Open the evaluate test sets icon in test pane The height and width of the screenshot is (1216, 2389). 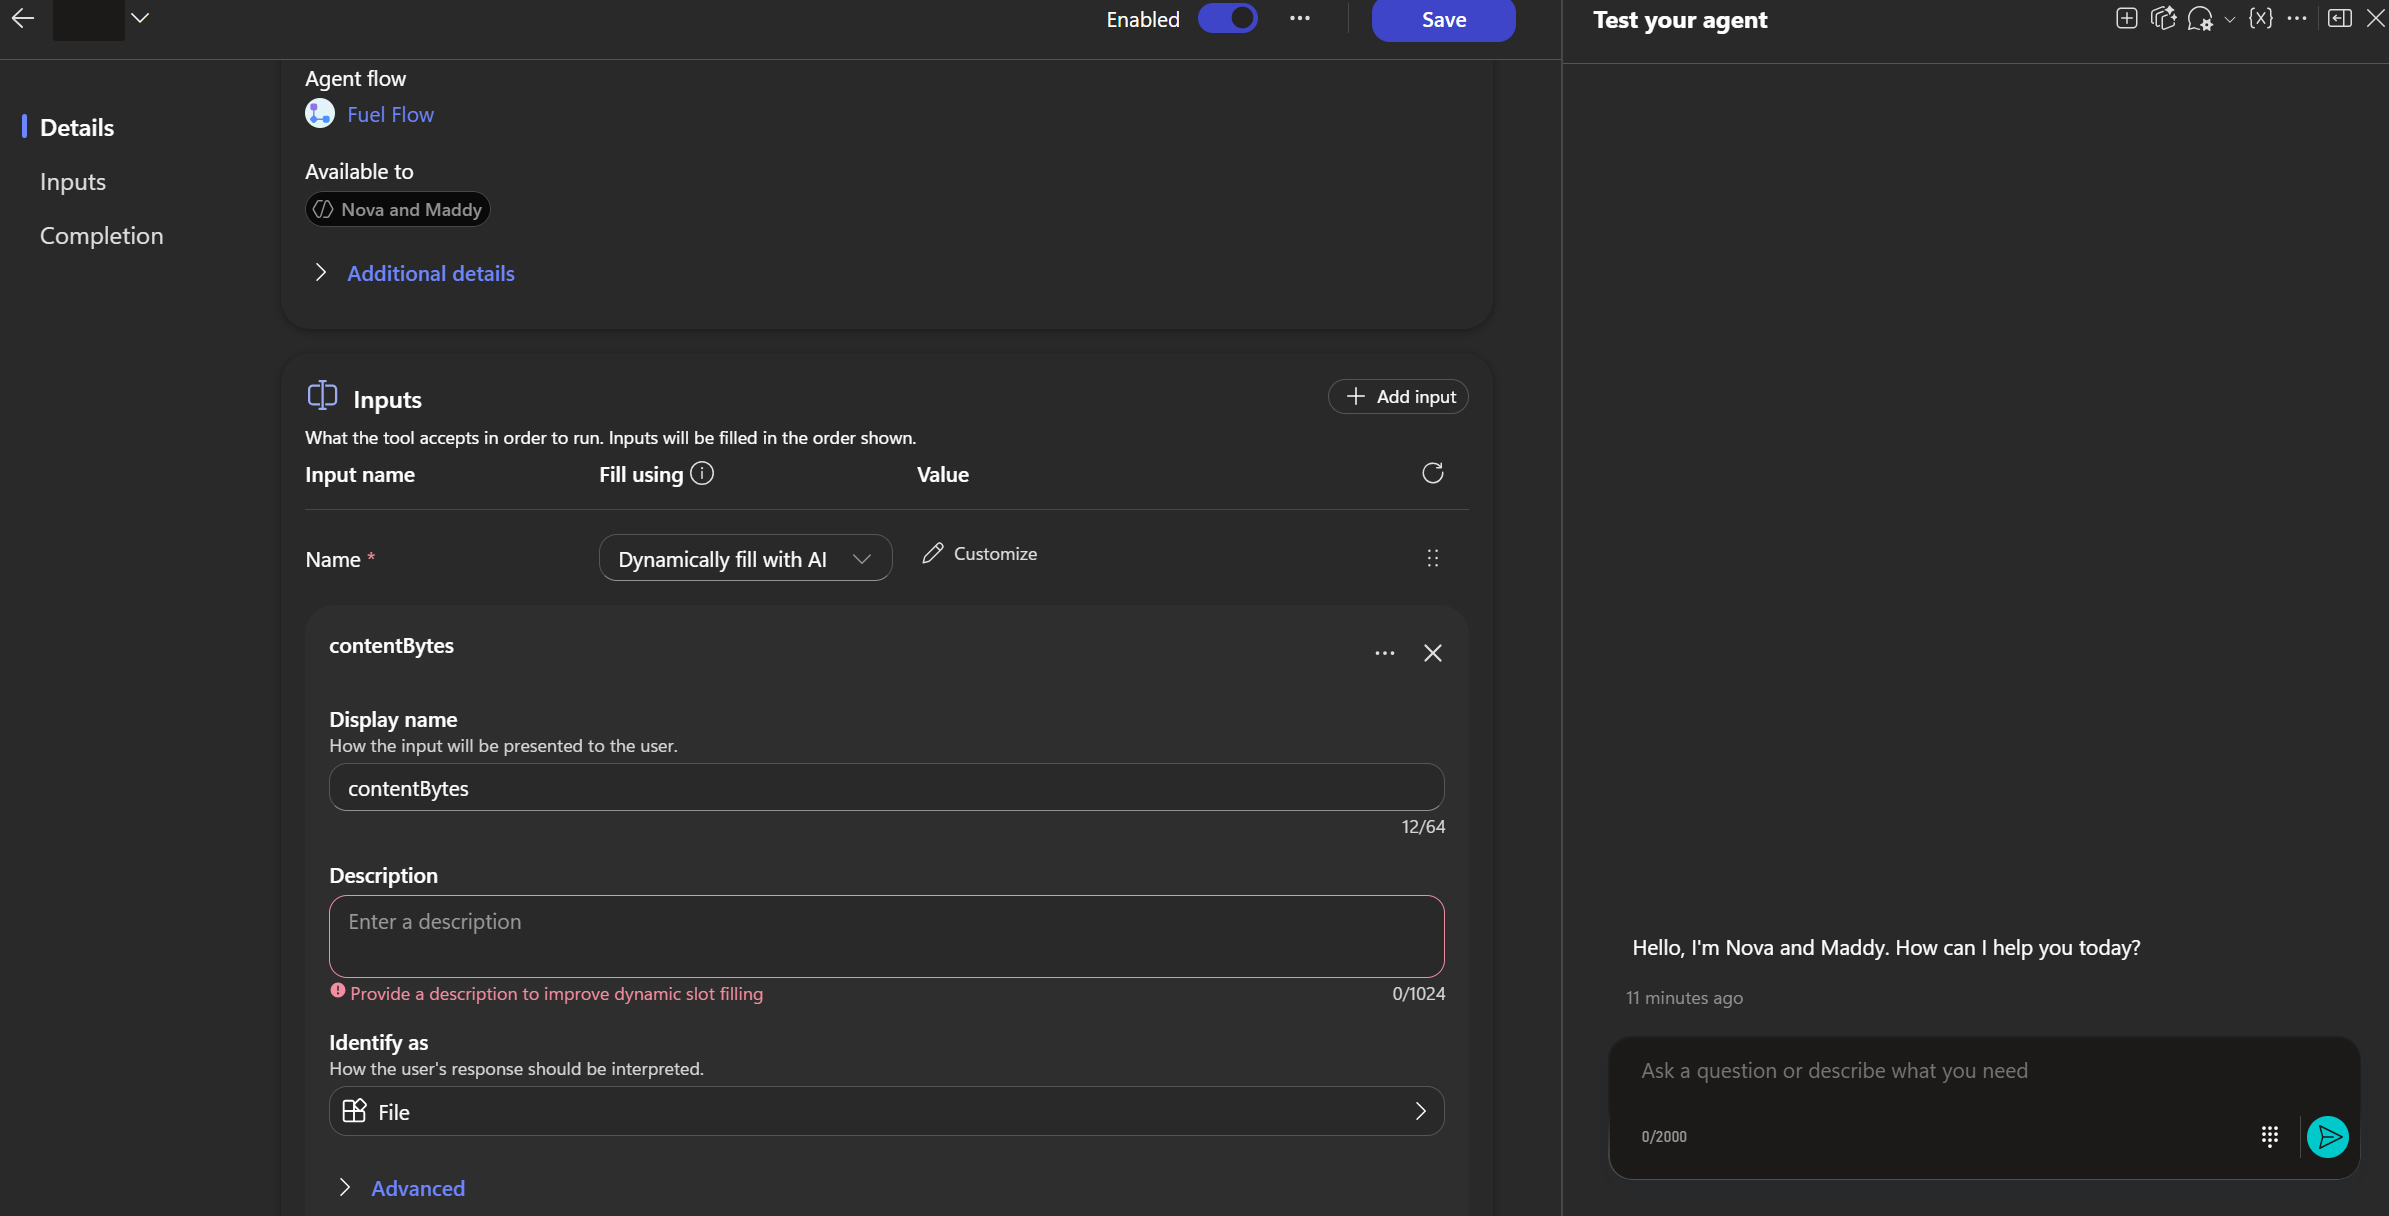pos(2163,18)
